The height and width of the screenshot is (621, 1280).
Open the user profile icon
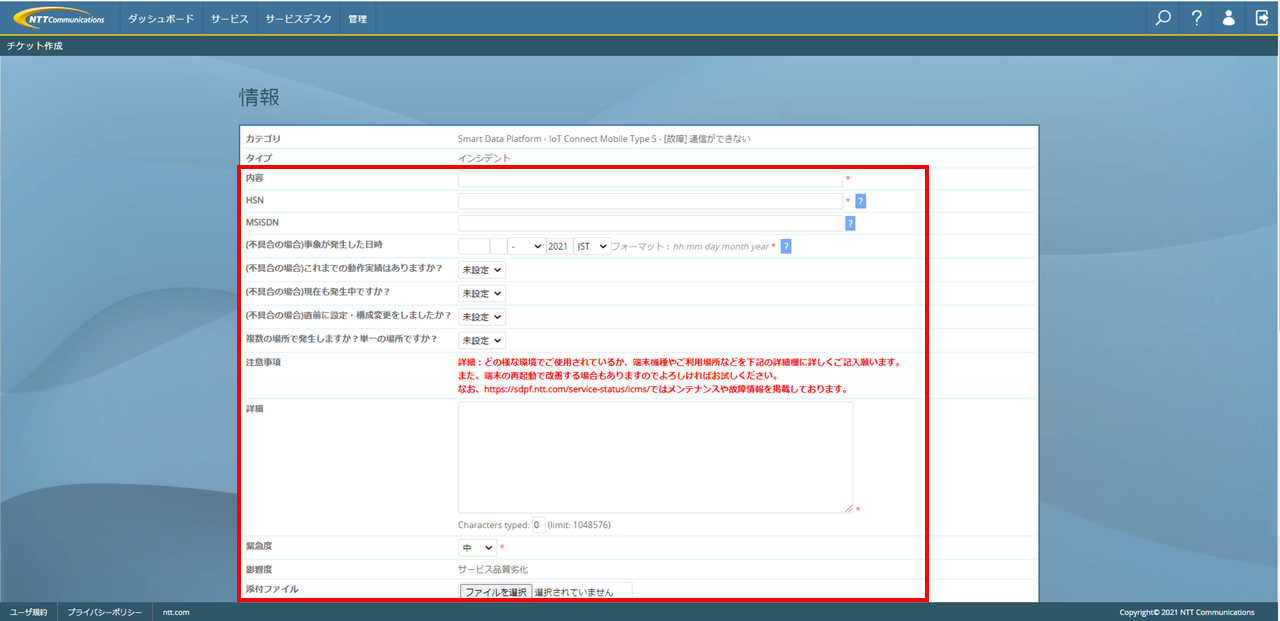(1229, 18)
